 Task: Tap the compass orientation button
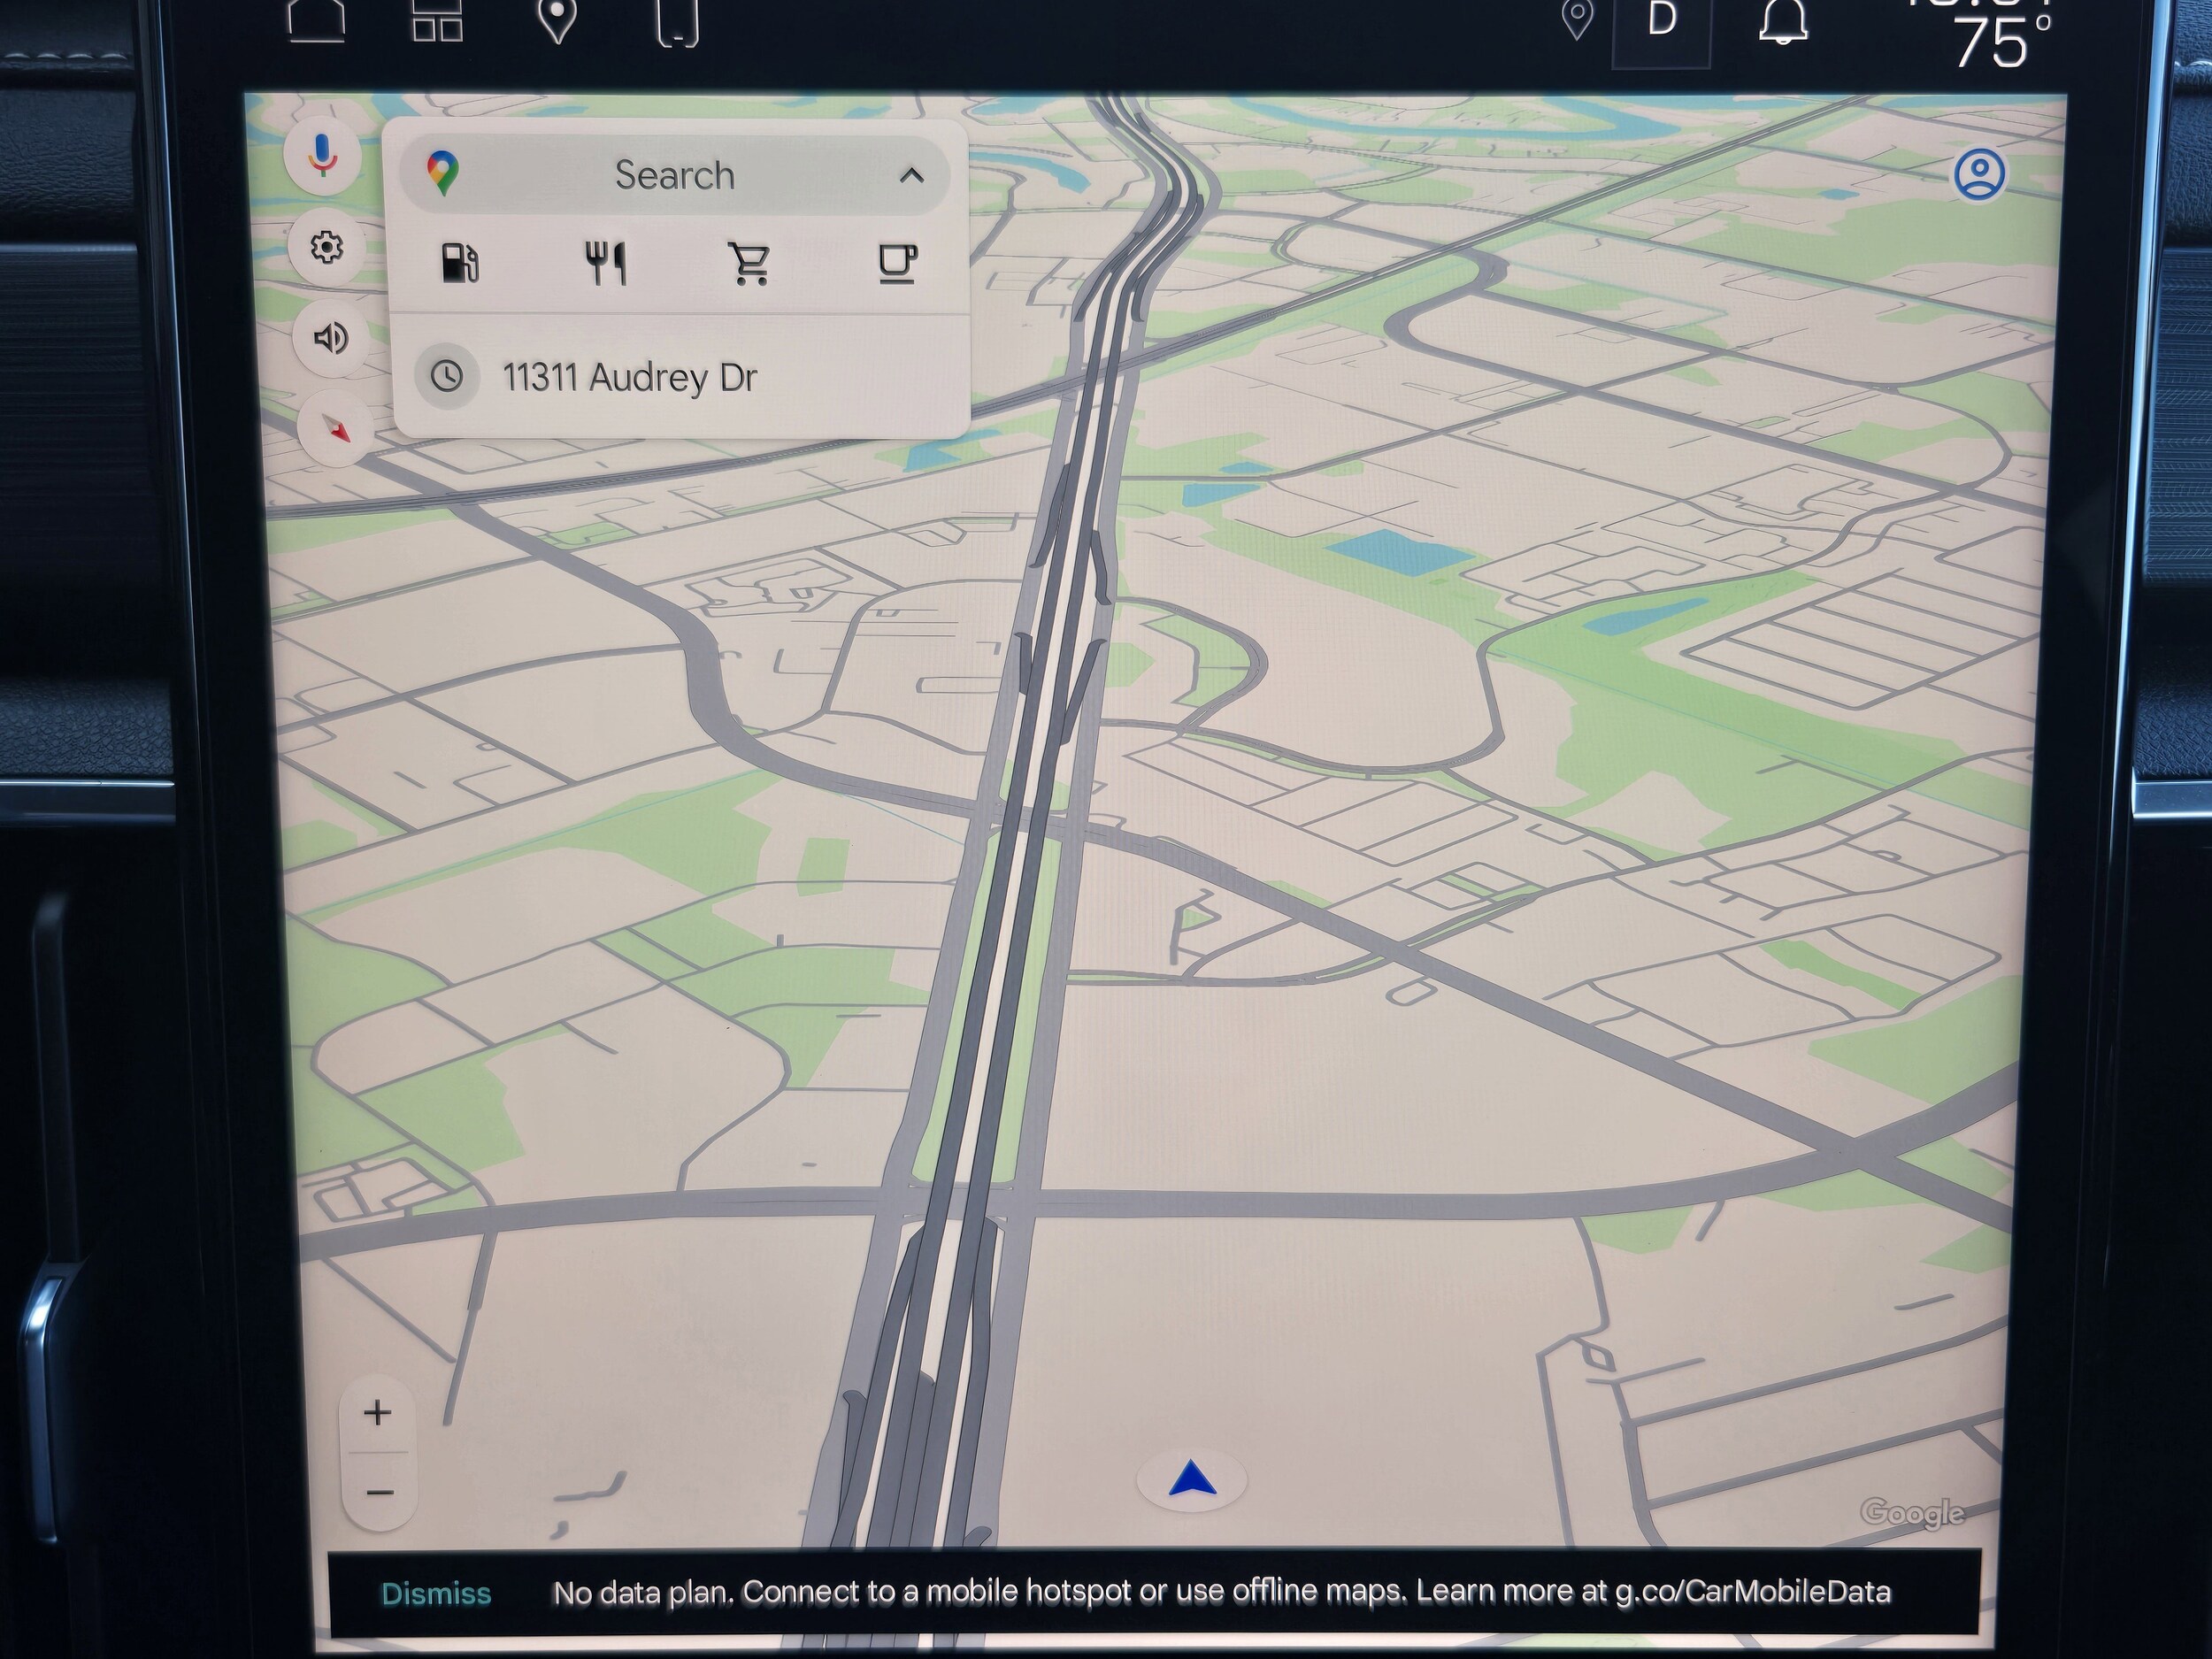[x=337, y=429]
